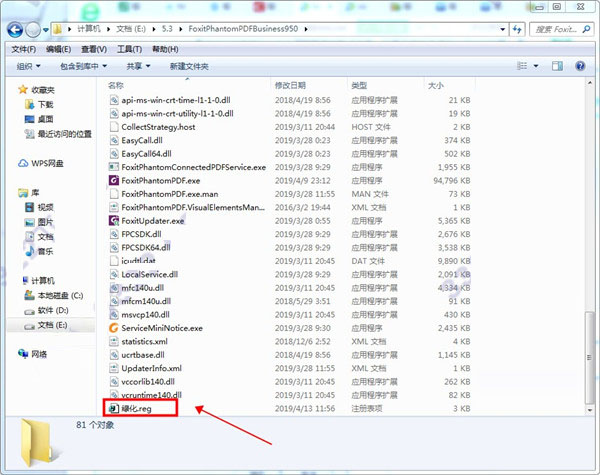
Task: Select file ucrtbase.dll
Action: coord(143,355)
